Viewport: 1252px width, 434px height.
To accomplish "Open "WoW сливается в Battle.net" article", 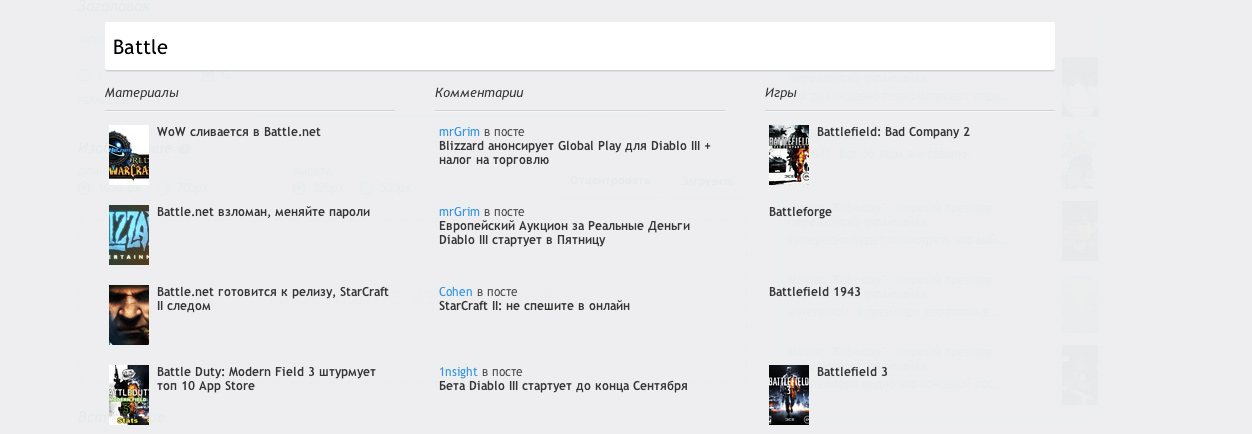I will click(239, 132).
